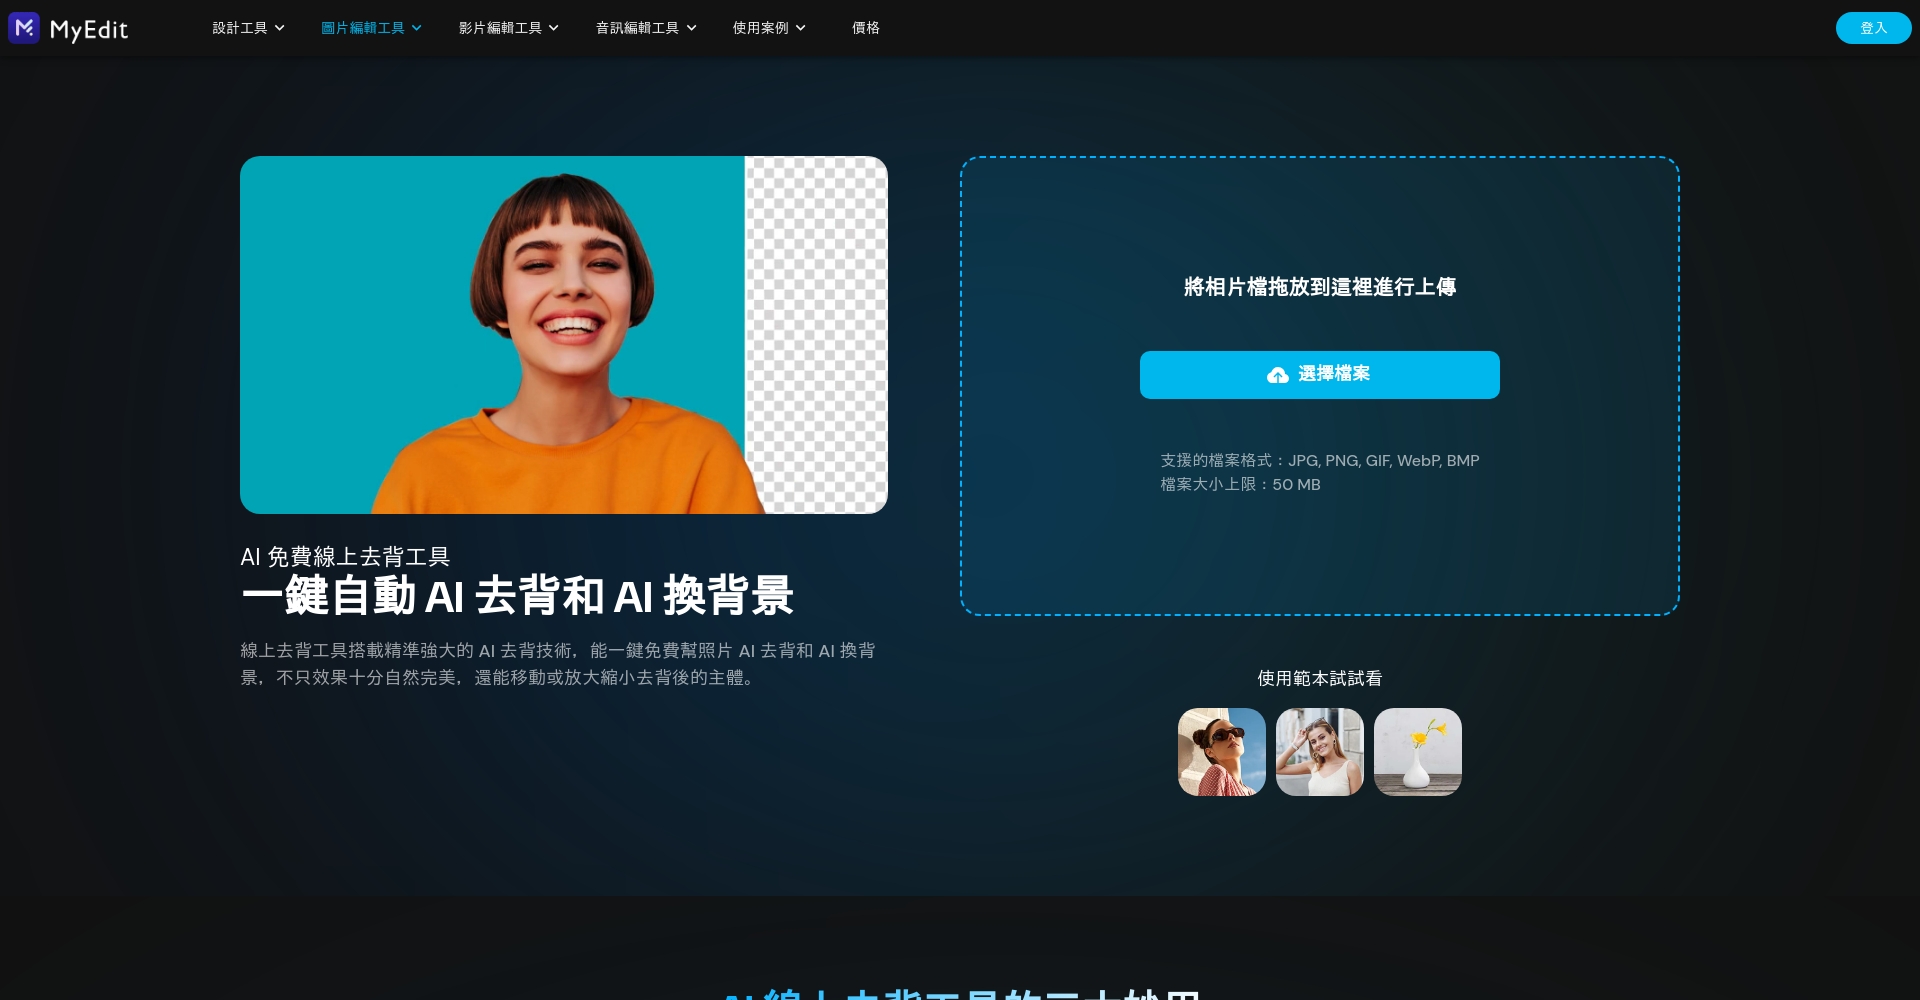The image size is (1920, 1000).
Task: Open the 使用案例 menu
Action: (760, 28)
